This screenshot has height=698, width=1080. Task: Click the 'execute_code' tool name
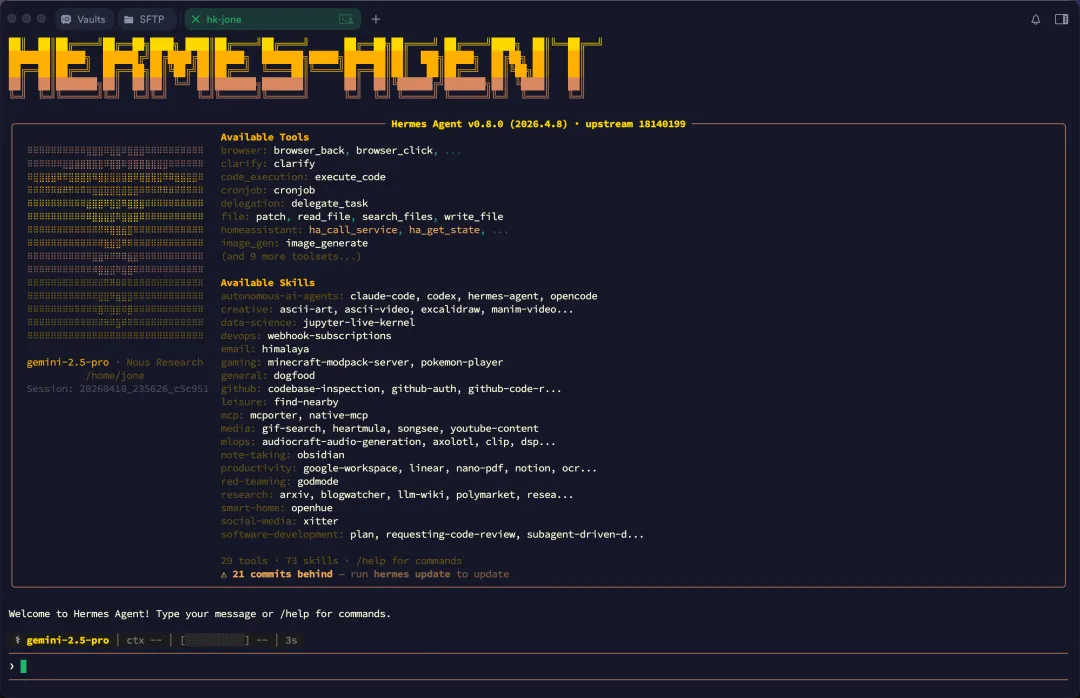click(350, 177)
